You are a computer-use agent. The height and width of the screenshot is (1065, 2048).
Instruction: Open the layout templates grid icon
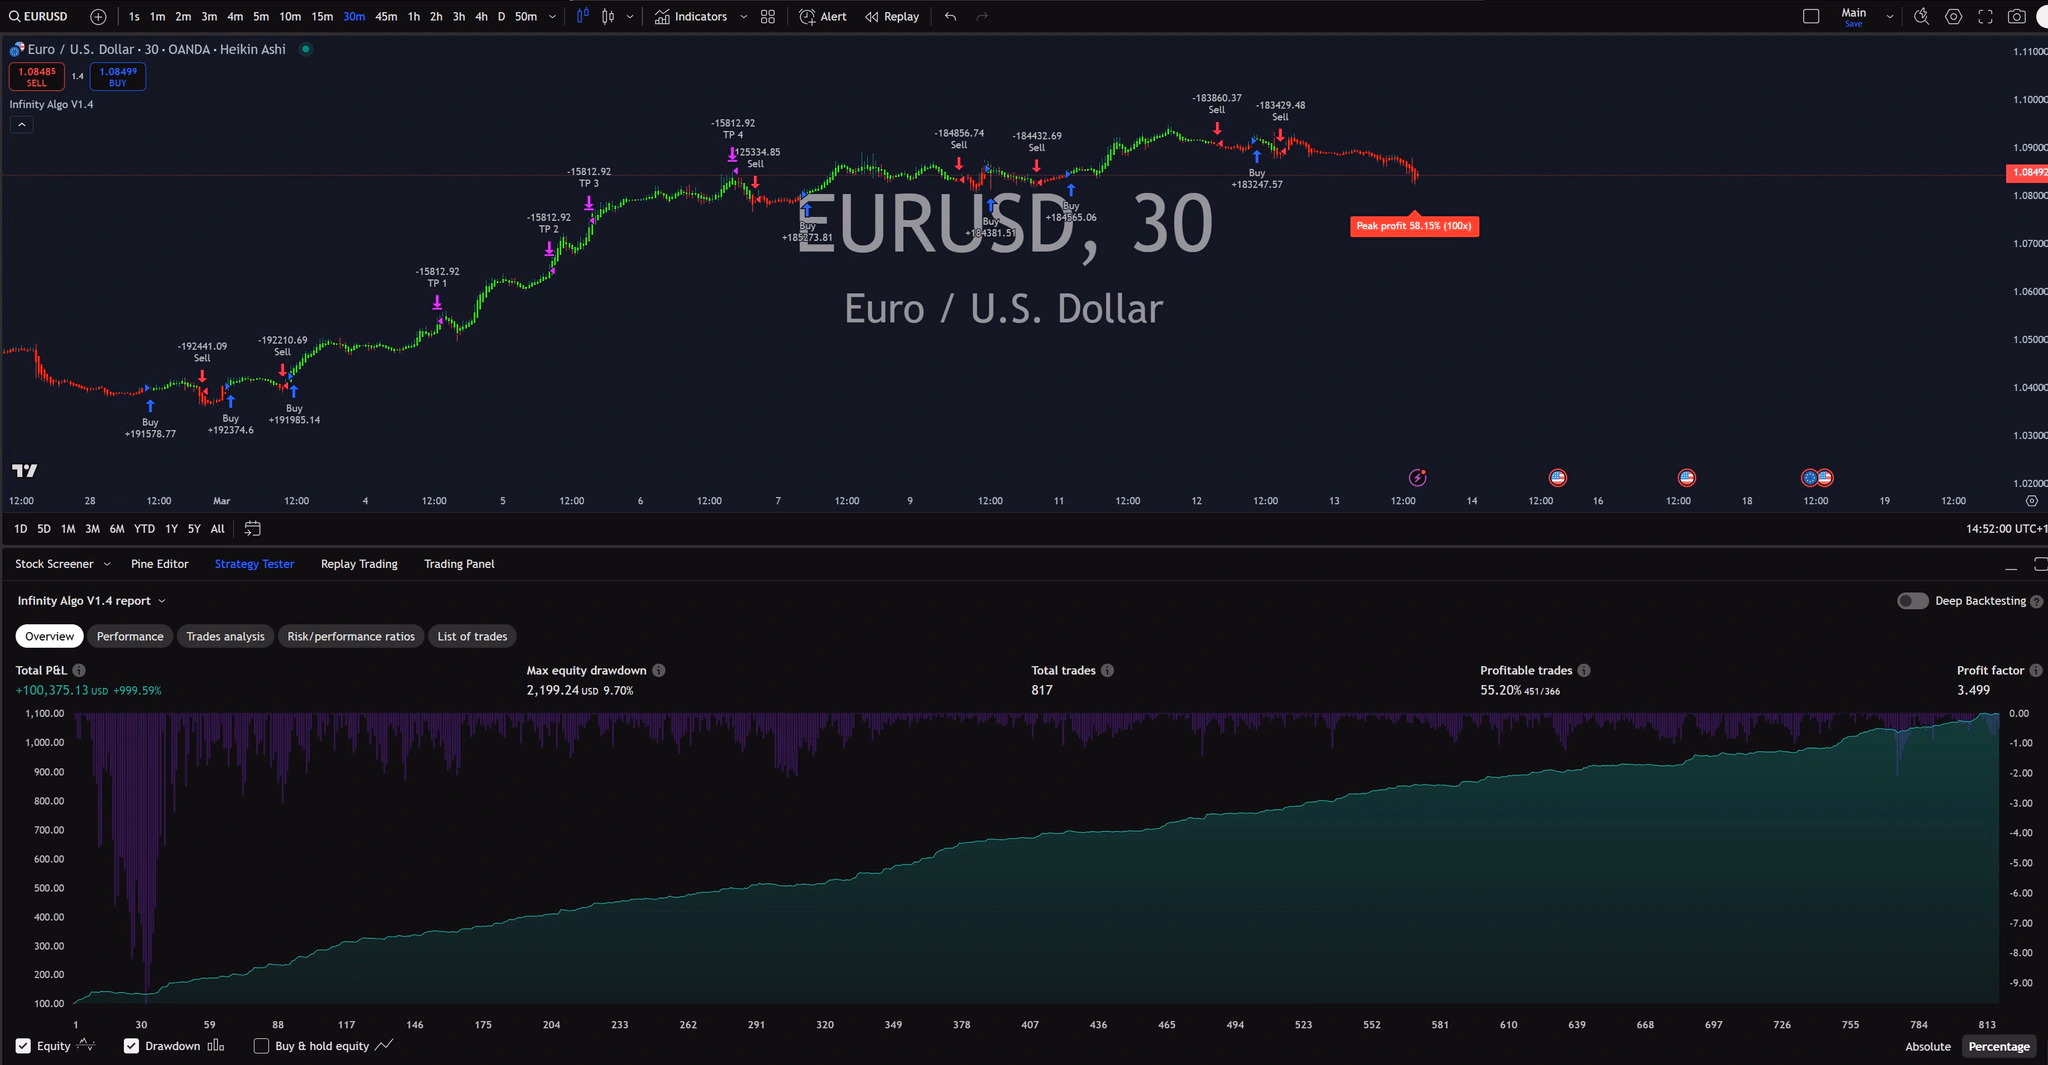(x=767, y=17)
